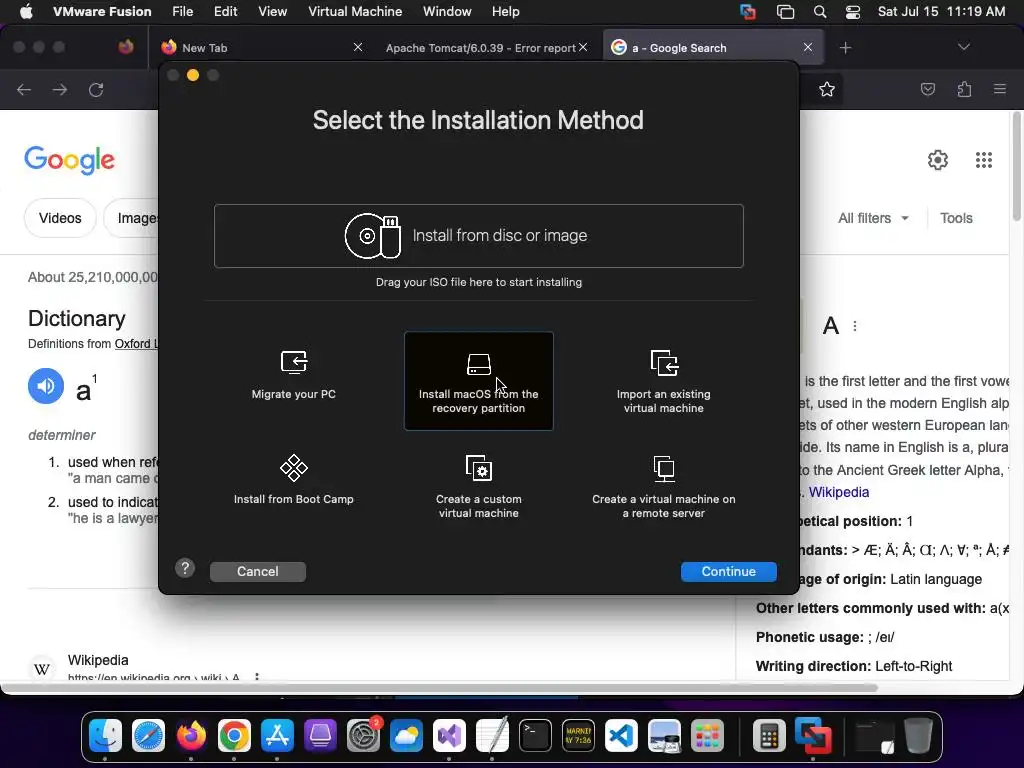This screenshot has width=1024, height=768.
Task: Open Firefox from the Dock
Action: (191, 736)
